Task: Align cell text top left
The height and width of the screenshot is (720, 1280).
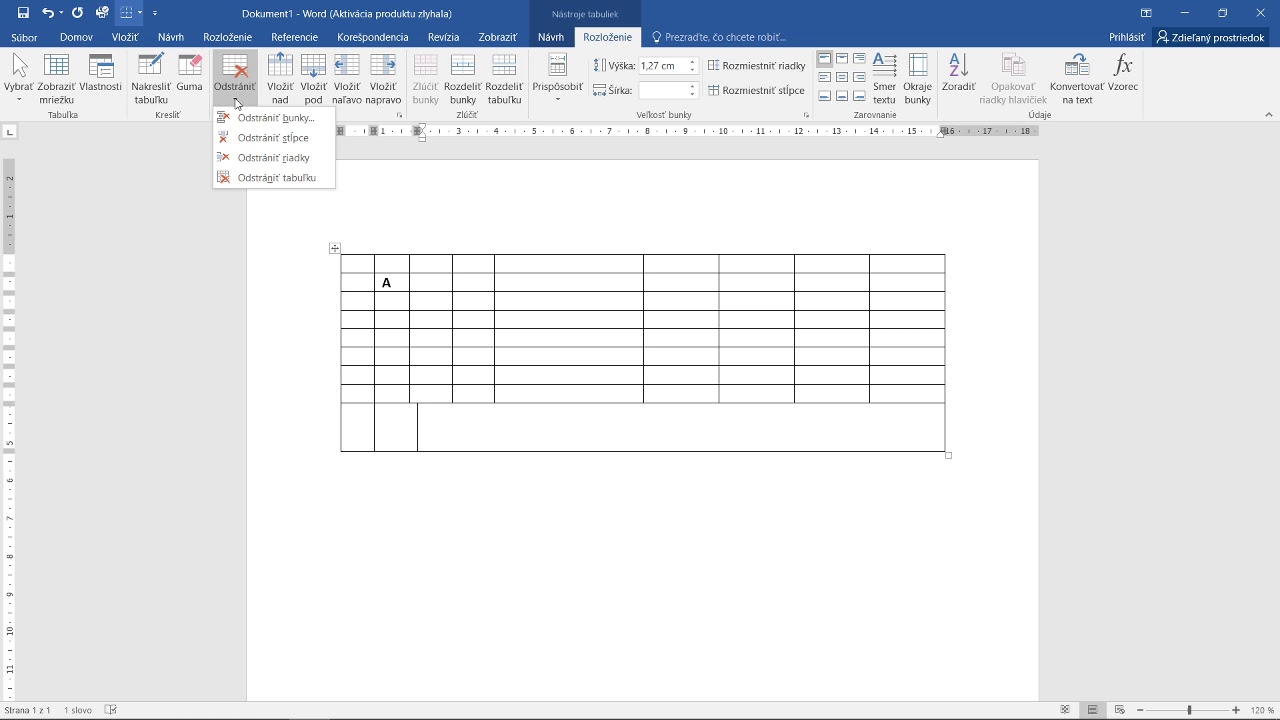Action: pos(824,59)
